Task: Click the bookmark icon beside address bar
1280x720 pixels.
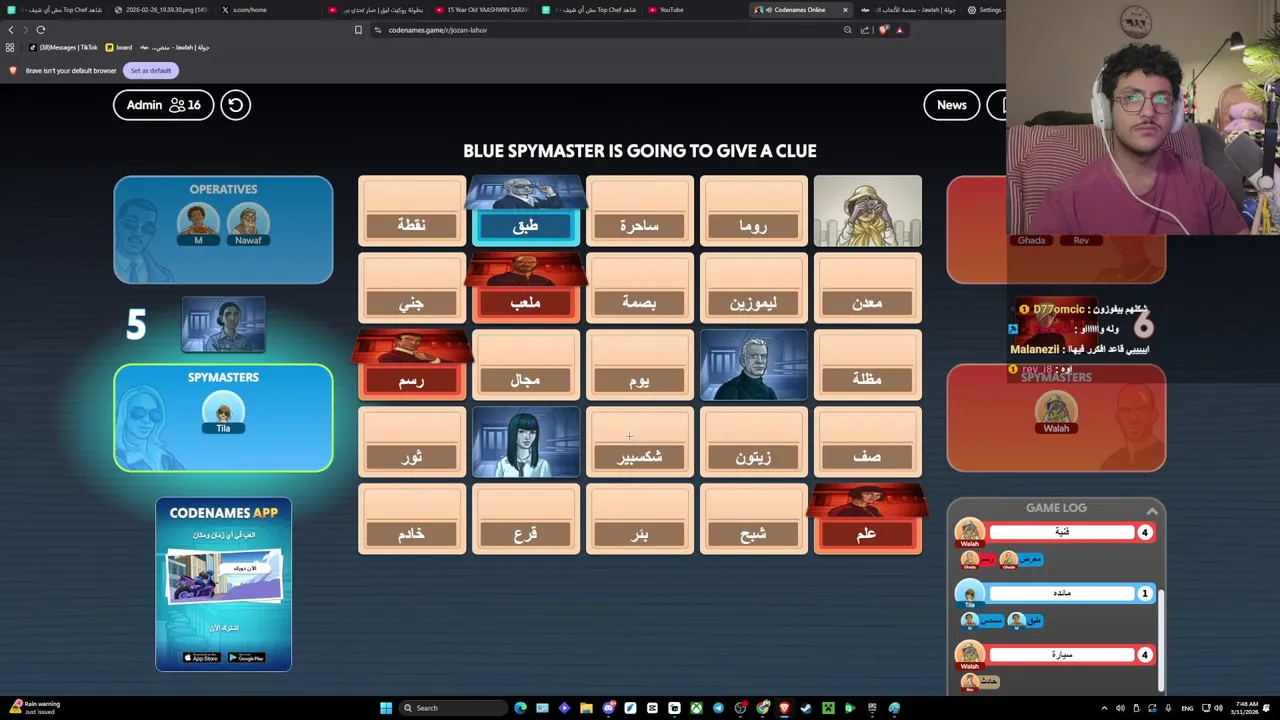Action: [358, 30]
